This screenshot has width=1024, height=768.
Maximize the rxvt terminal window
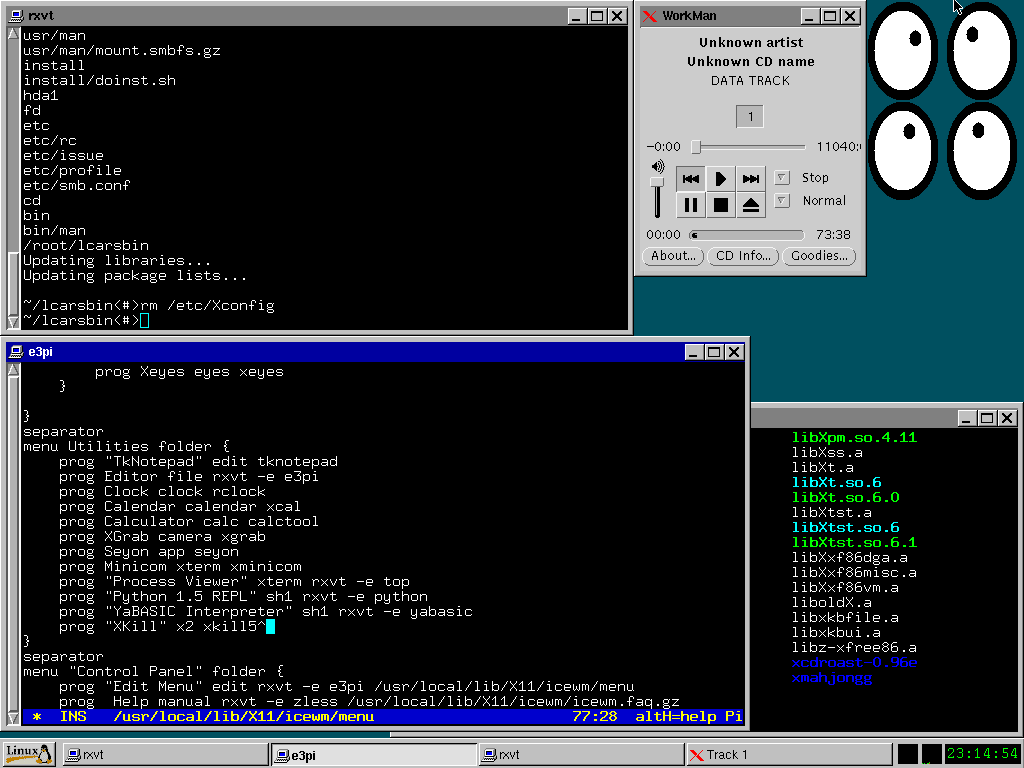(x=597, y=16)
